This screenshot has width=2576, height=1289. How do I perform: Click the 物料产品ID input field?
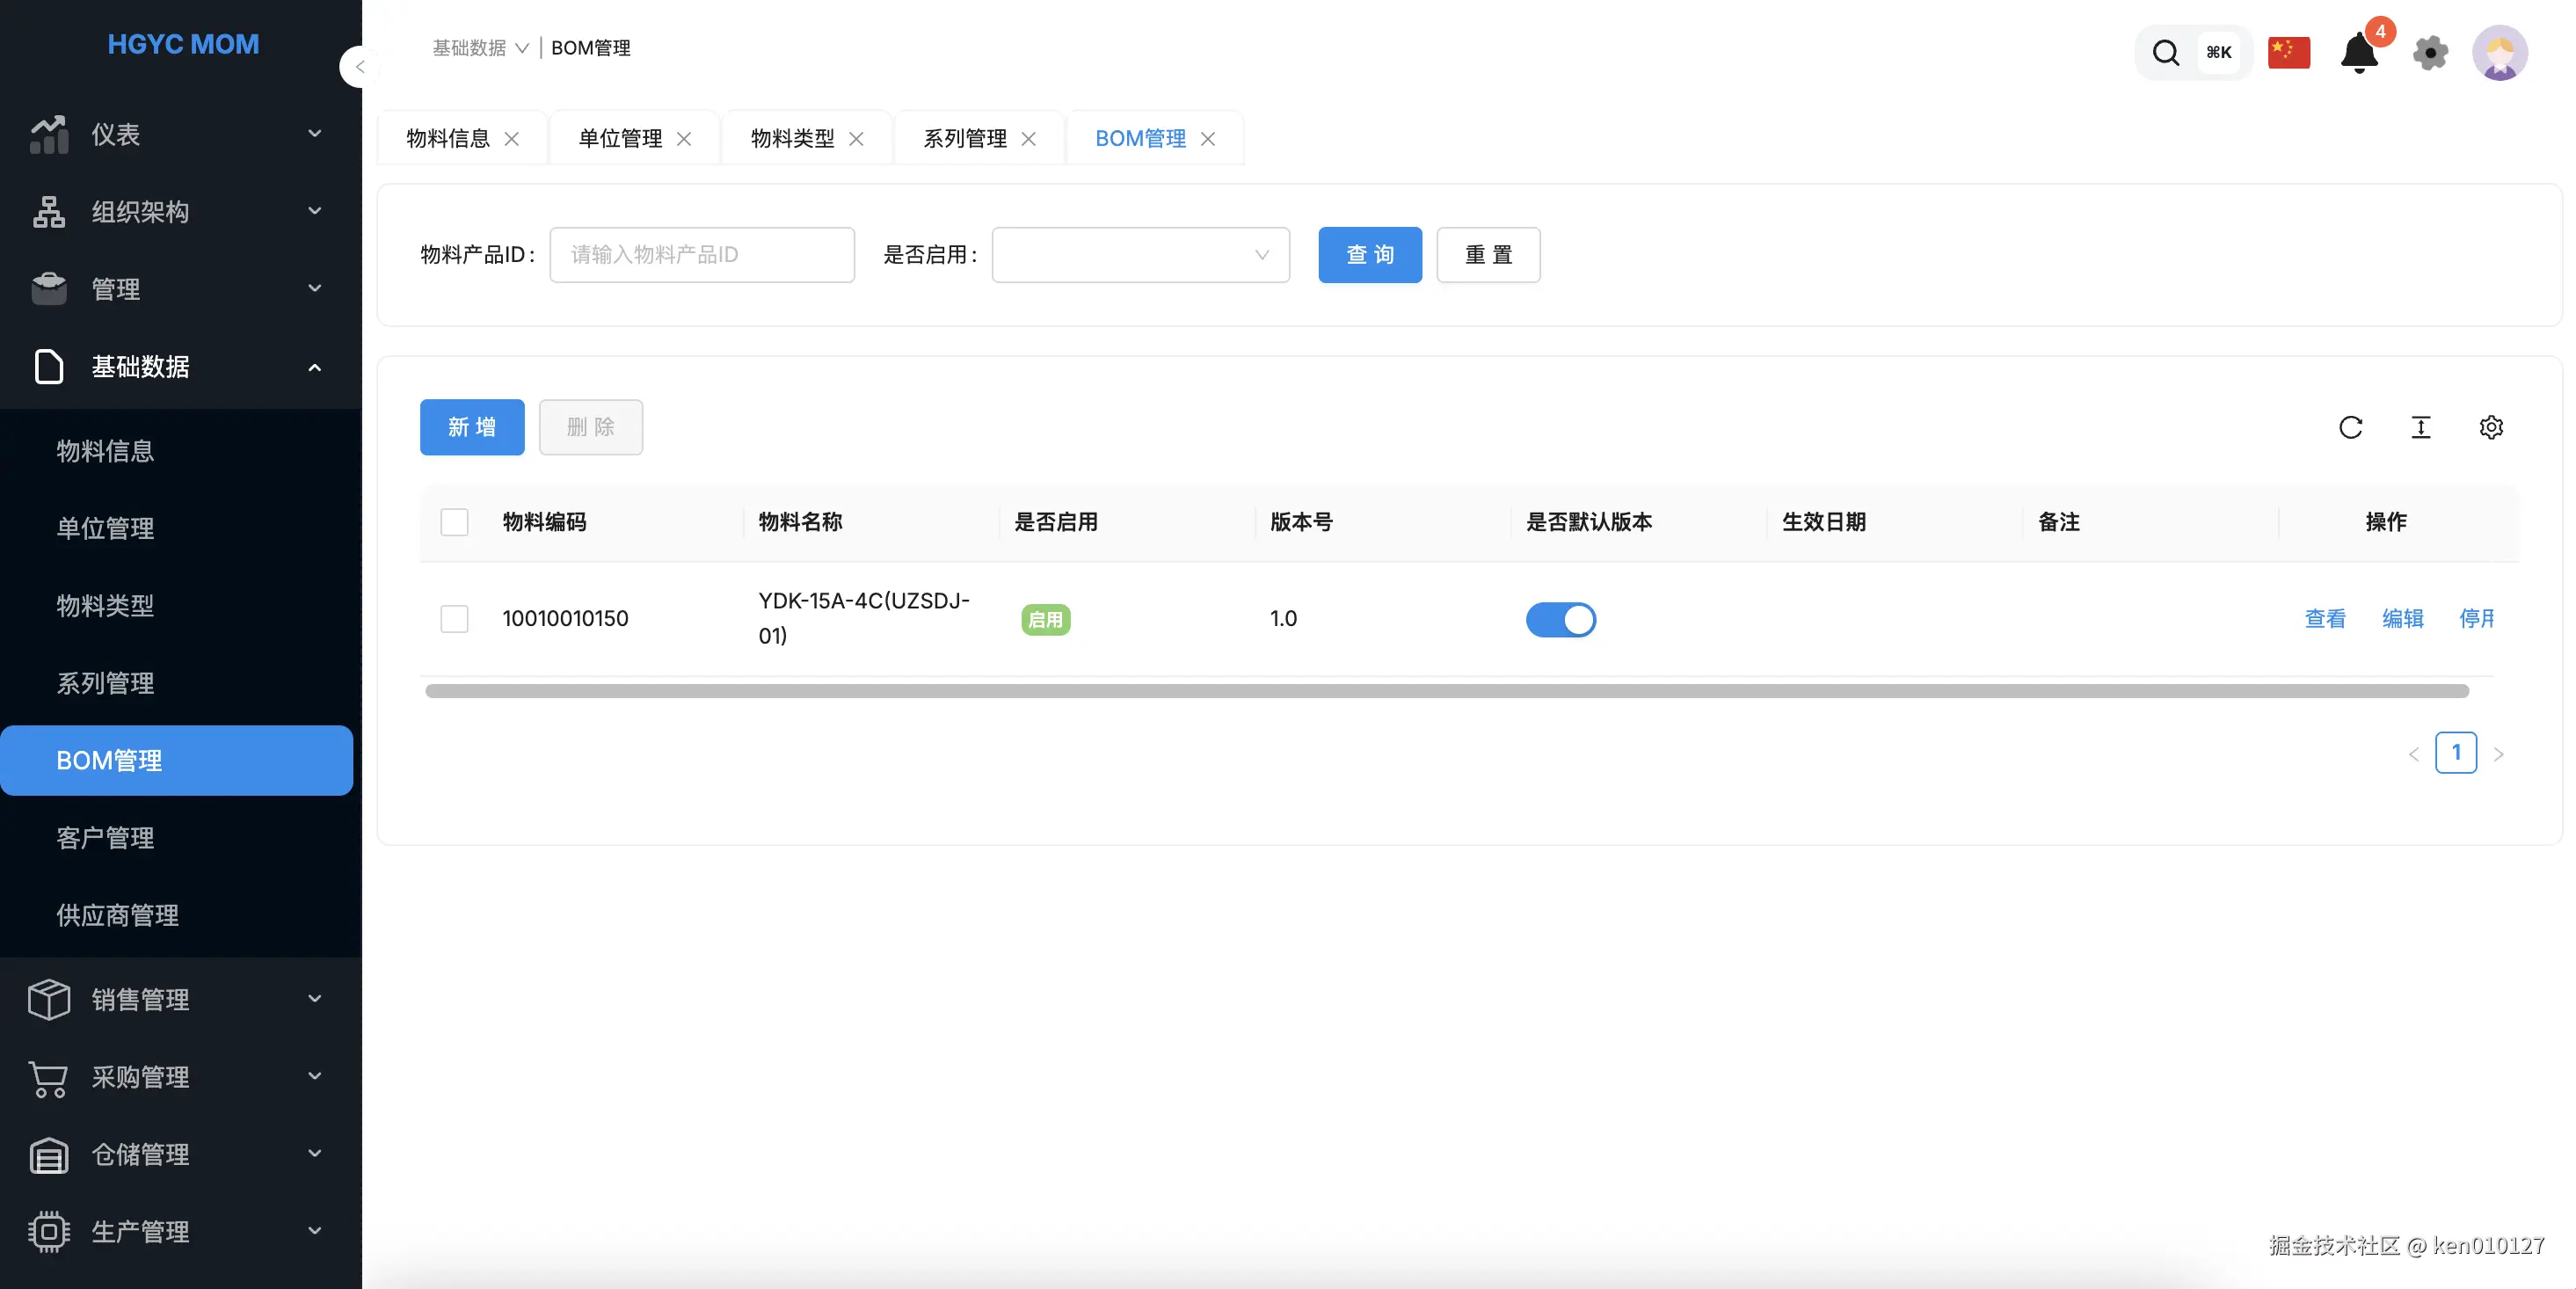click(x=701, y=255)
